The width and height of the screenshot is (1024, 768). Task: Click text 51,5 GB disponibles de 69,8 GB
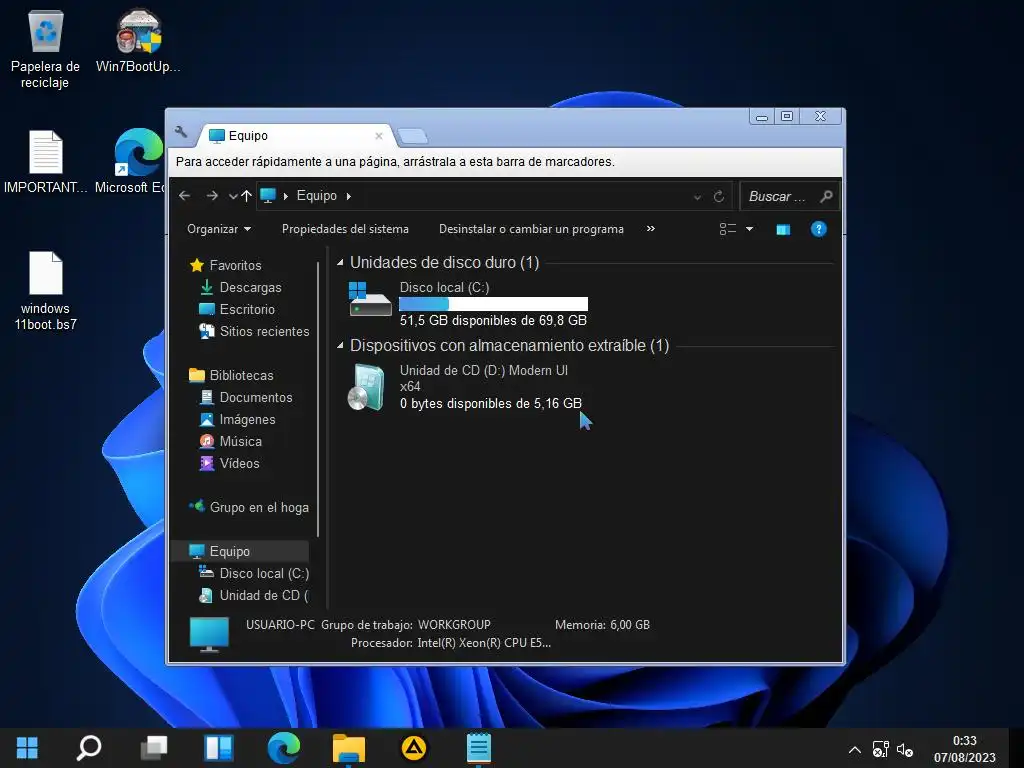[x=493, y=321]
